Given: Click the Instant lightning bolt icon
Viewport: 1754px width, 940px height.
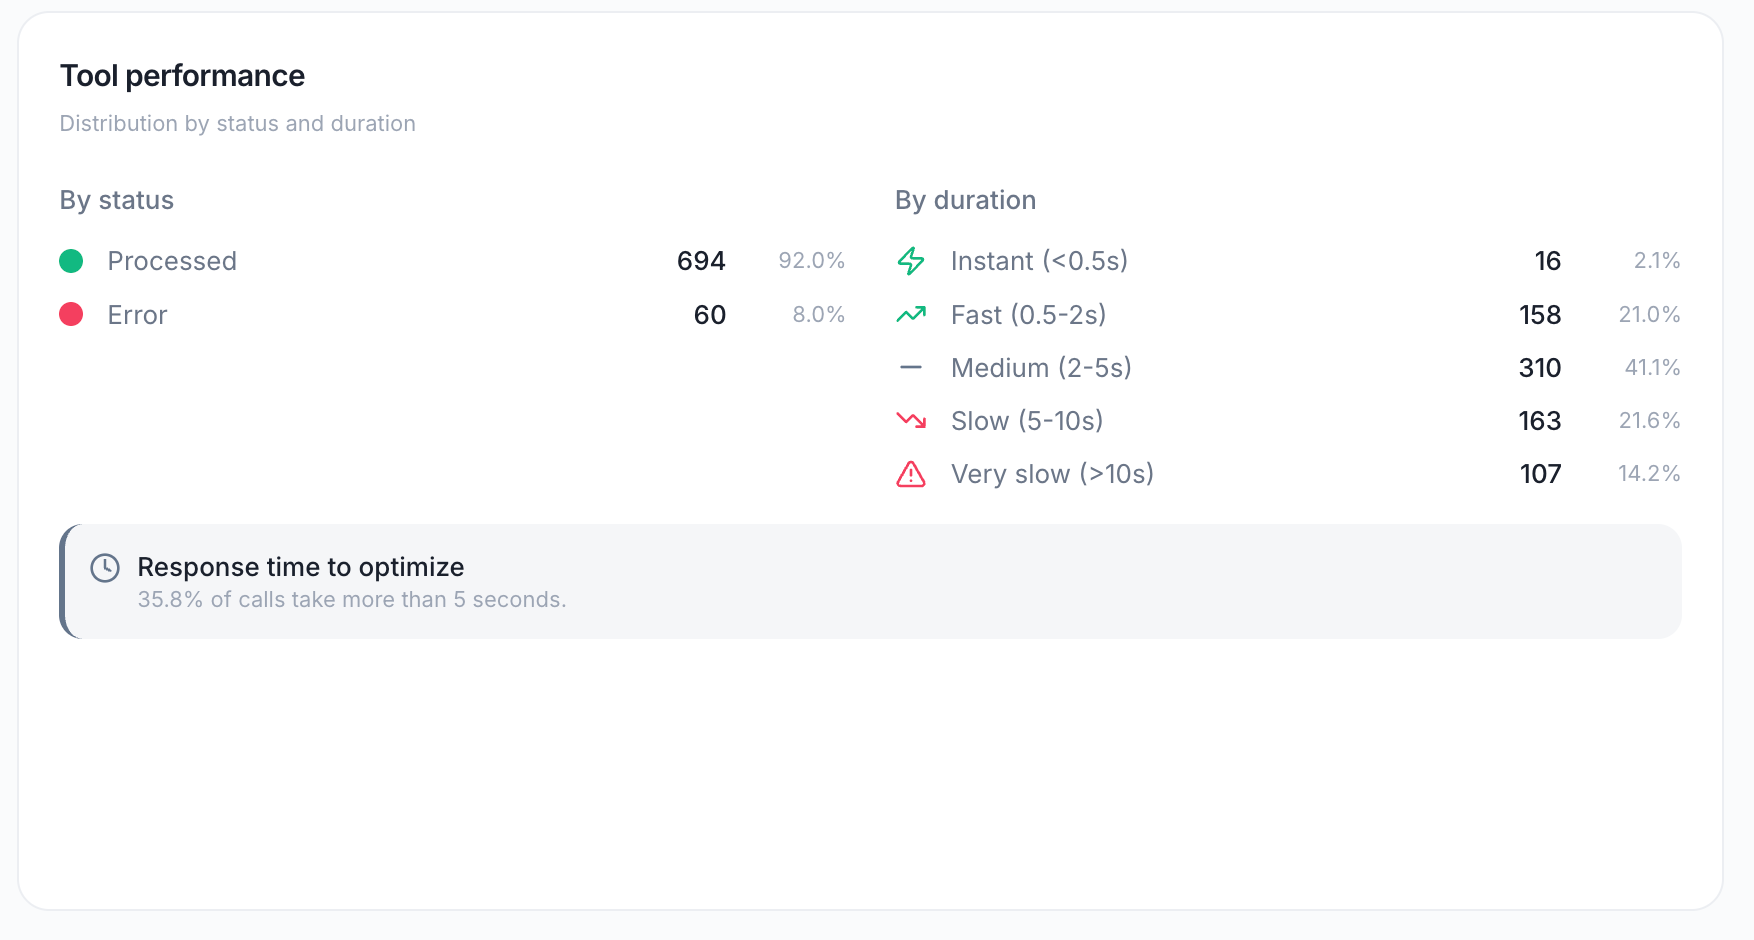Looking at the screenshot, I should point(911,261).
